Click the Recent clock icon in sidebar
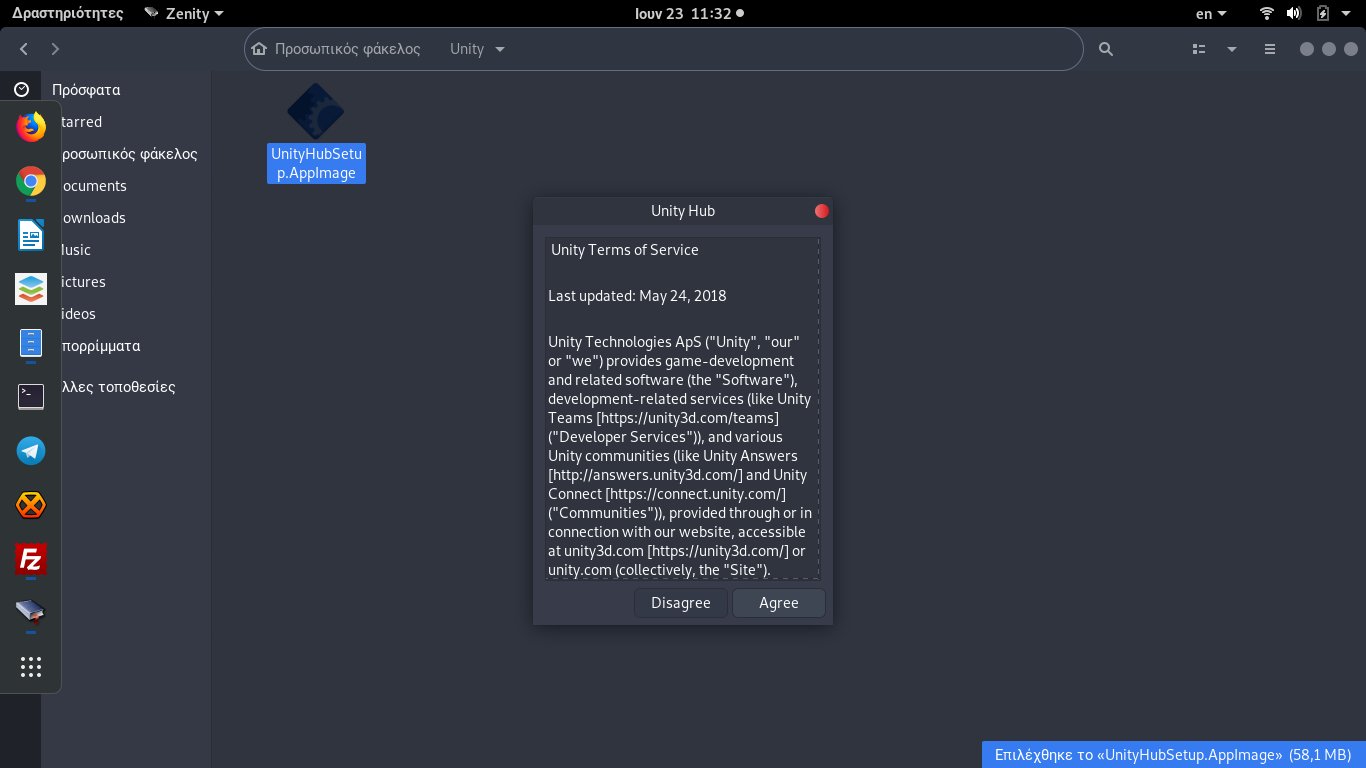1366x768 pixels. (21, 89)
